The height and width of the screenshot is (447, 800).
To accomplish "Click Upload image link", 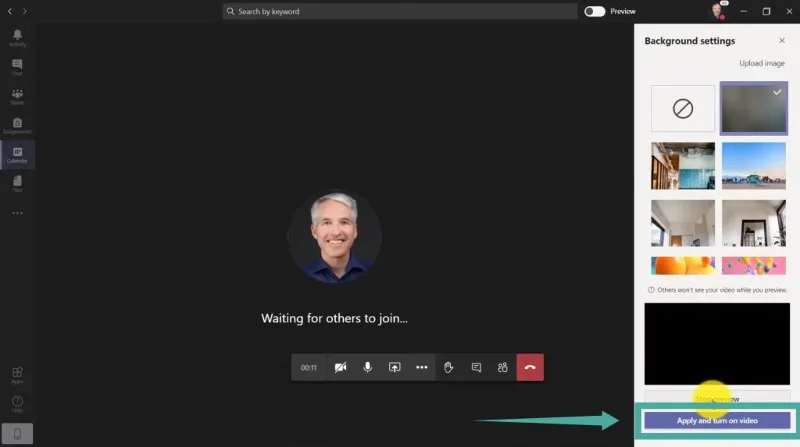I will point(762,63).
